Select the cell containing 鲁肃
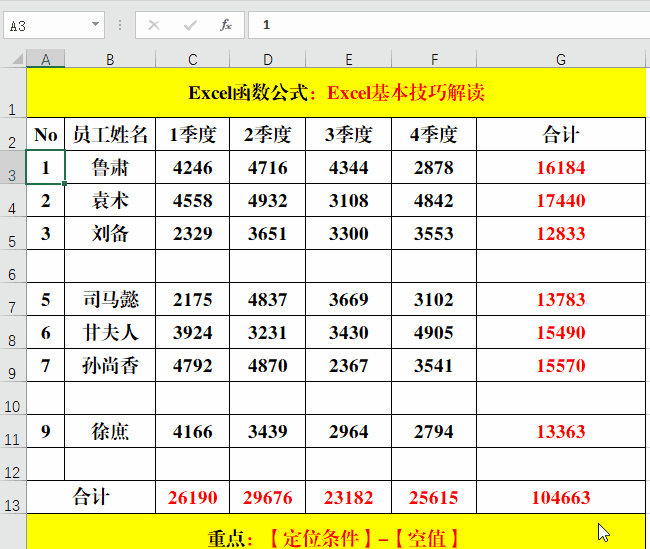Image resolution: width=650 pixels, height=549 pixels. [x=110, y=168]
